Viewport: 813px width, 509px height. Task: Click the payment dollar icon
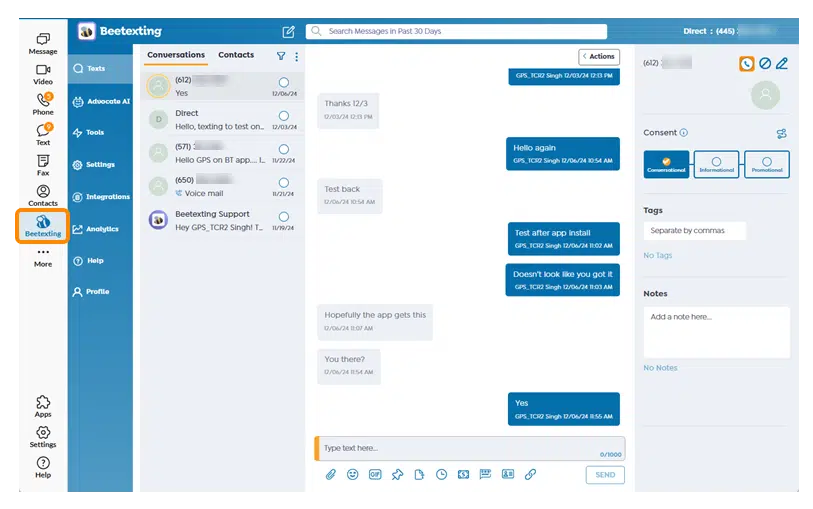(464, 474)
